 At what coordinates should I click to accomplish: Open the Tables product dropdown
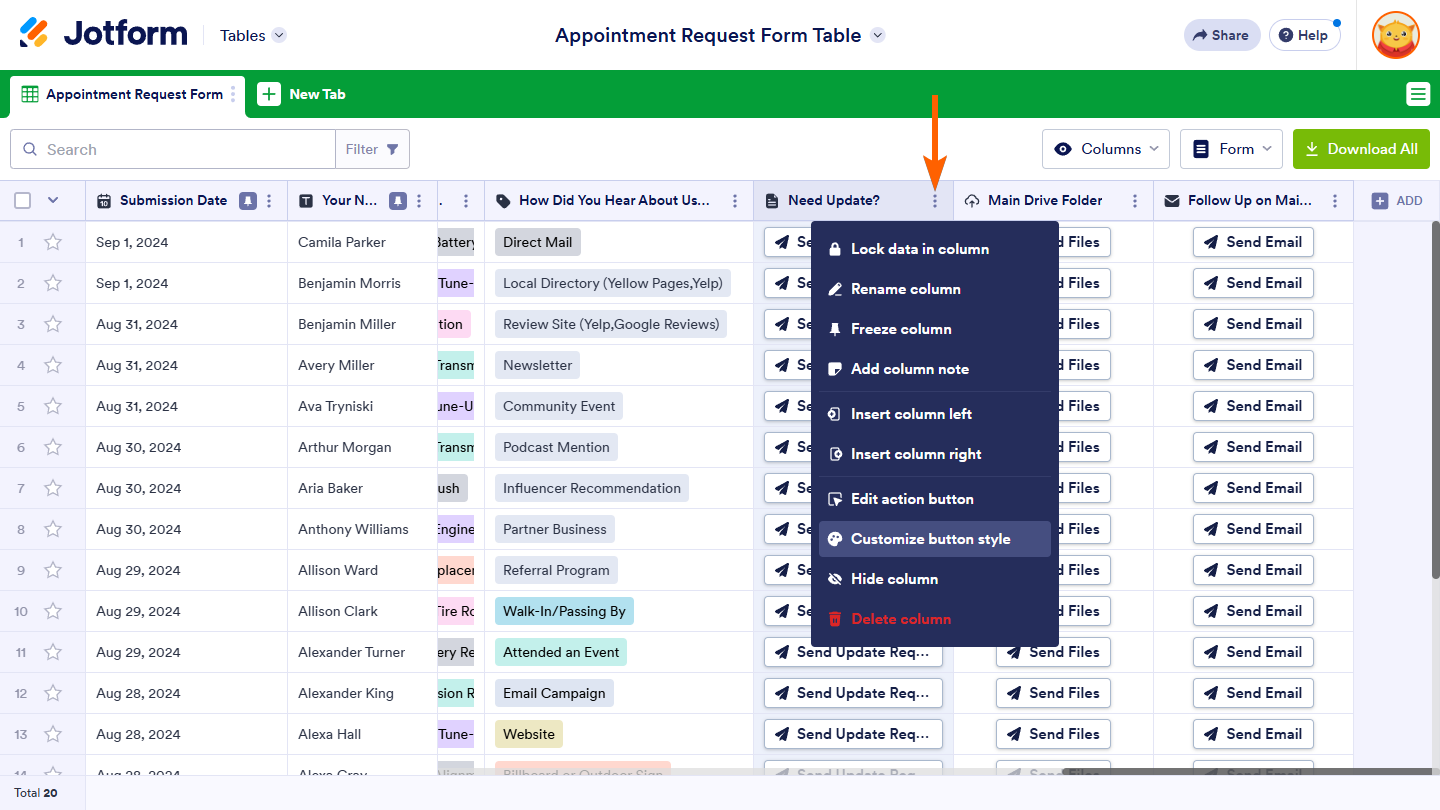click(x=253, y=35)
